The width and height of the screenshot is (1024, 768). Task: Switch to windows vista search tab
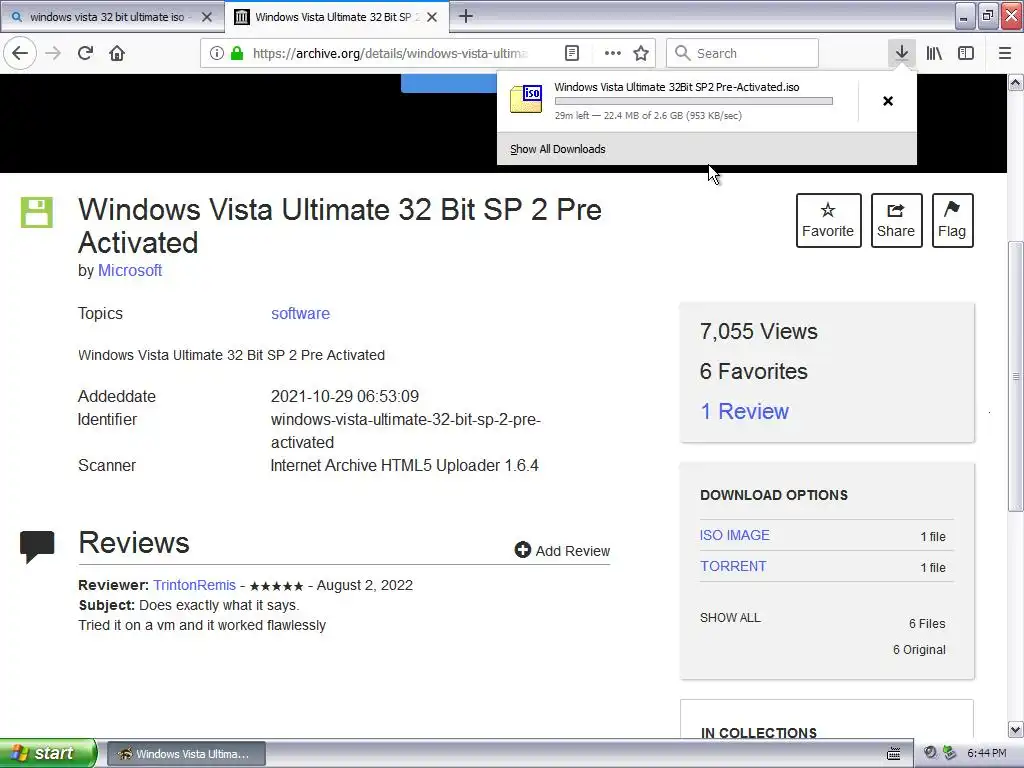(x=112, y=17)
